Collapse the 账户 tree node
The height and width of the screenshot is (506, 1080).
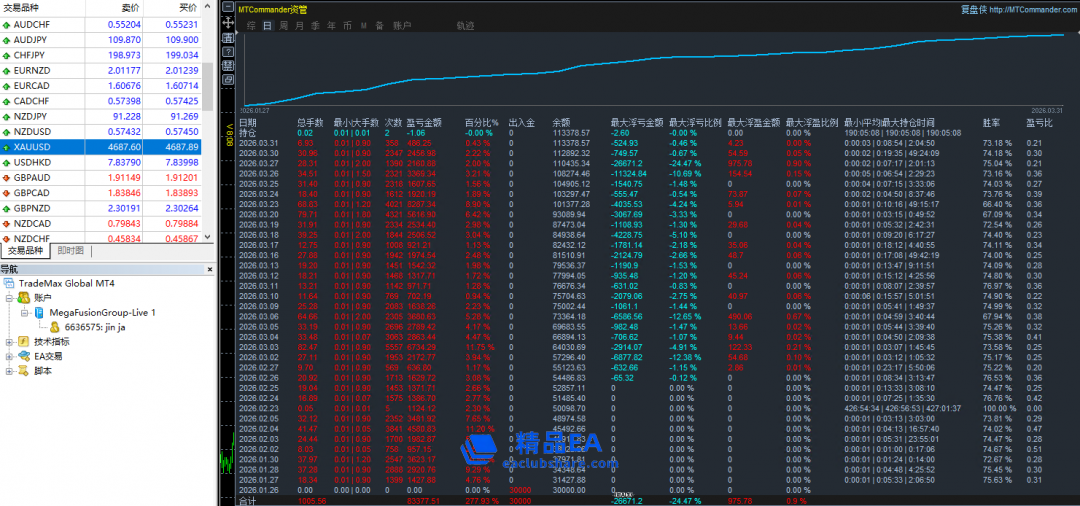click(x=9, y=298)
